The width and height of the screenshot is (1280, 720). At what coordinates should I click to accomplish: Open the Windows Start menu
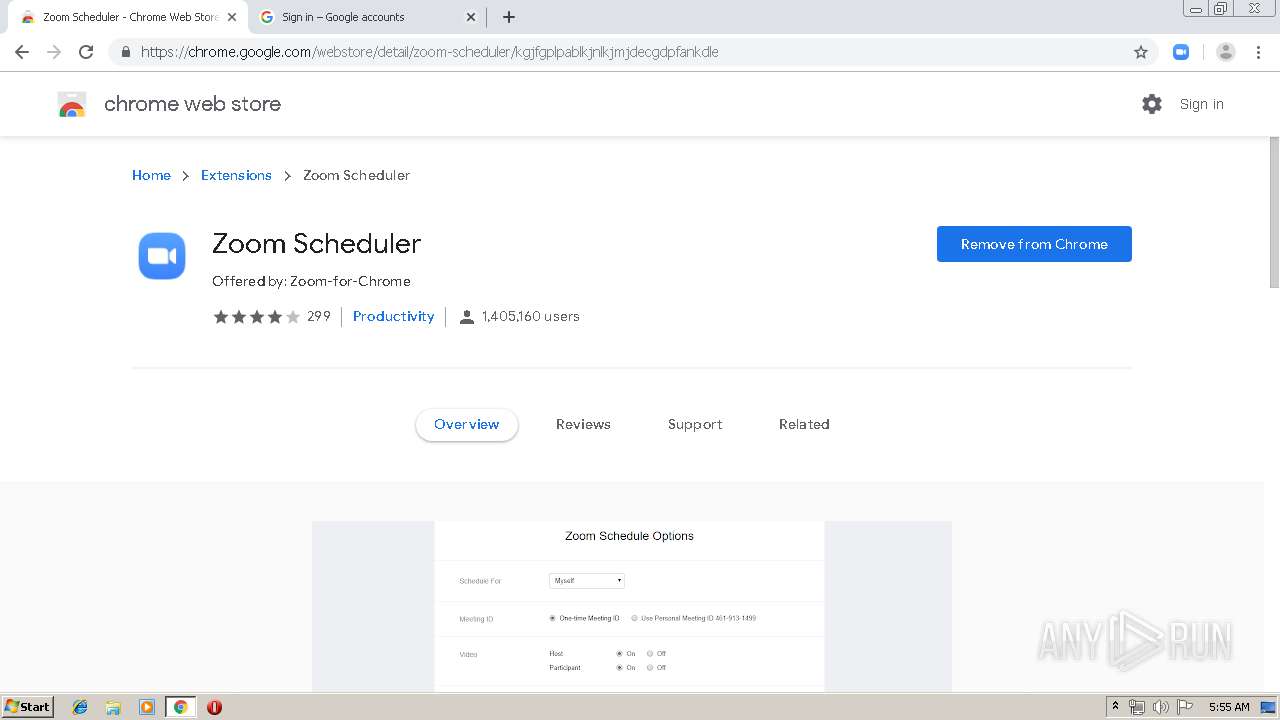click(x=28, y=706)
